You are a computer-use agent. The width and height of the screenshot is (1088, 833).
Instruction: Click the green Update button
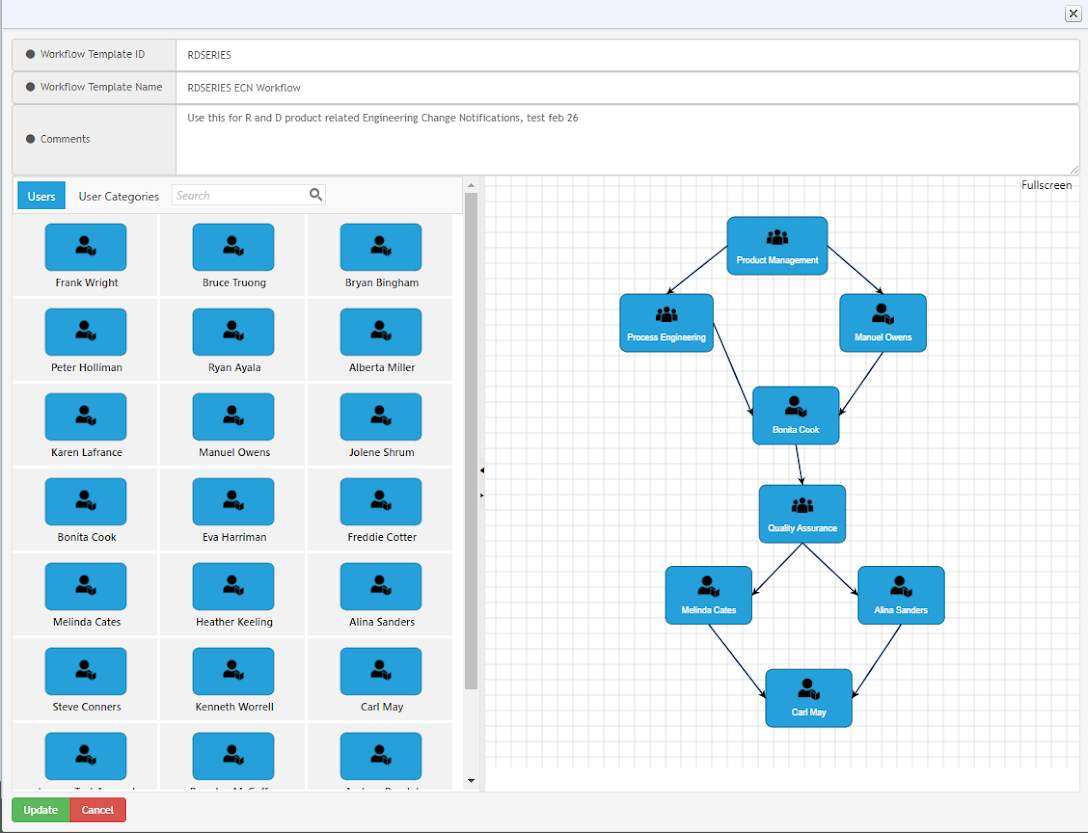pos(41,810)
